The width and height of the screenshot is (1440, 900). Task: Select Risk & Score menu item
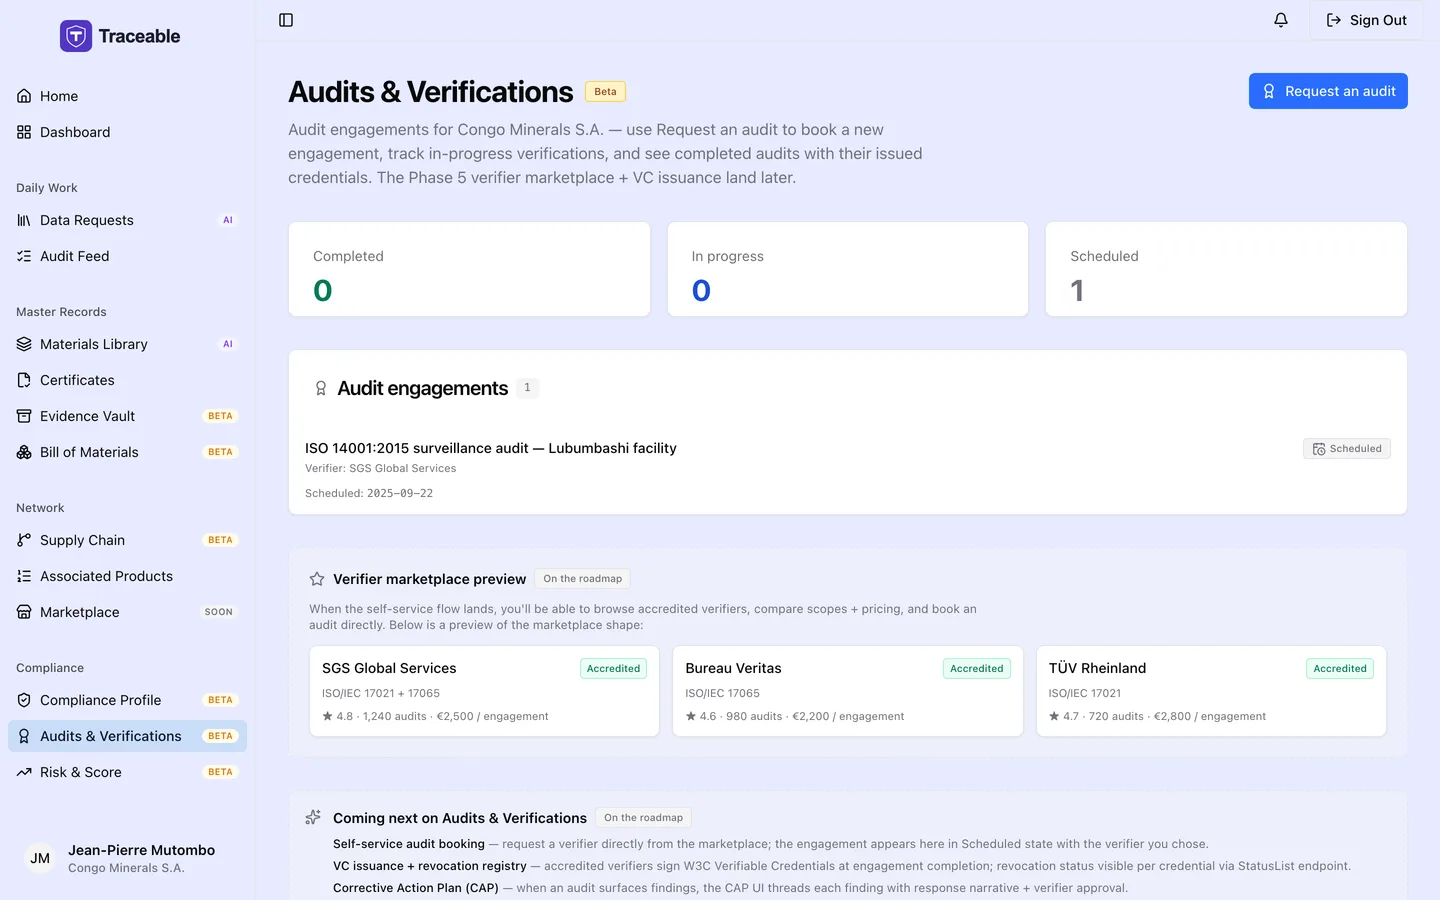click(x=127, y=772)
